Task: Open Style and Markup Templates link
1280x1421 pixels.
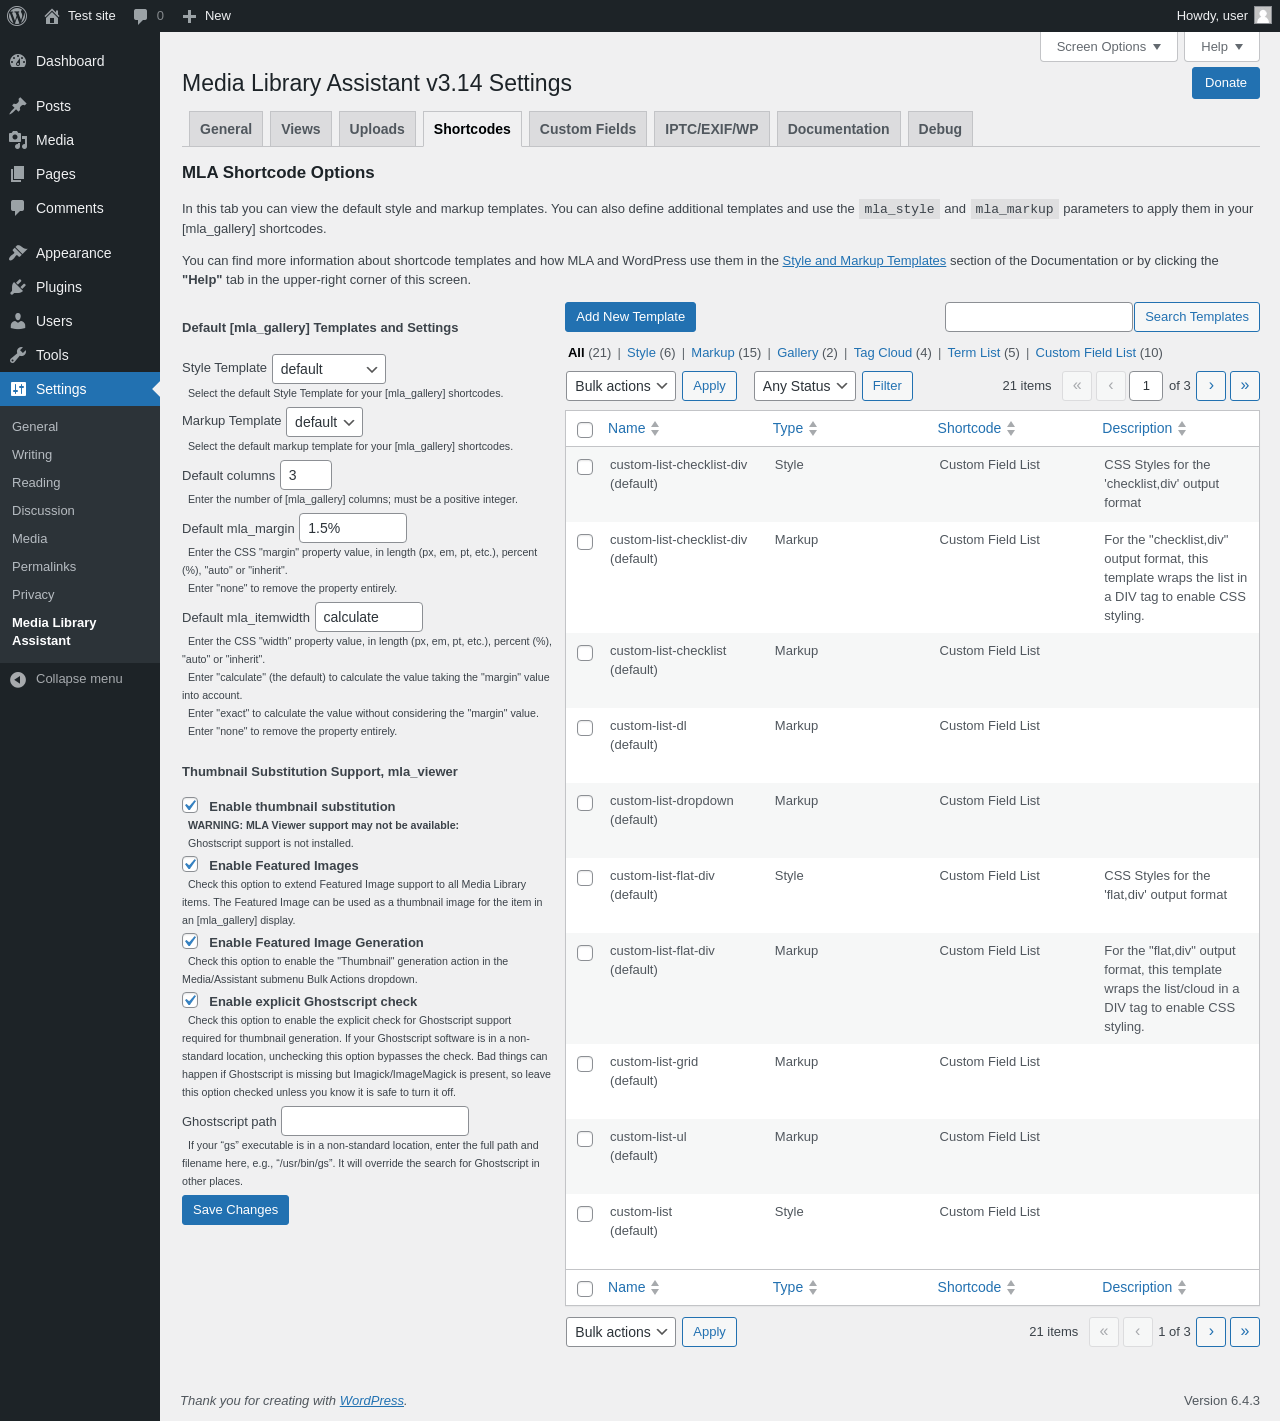Action: point(864,261)
